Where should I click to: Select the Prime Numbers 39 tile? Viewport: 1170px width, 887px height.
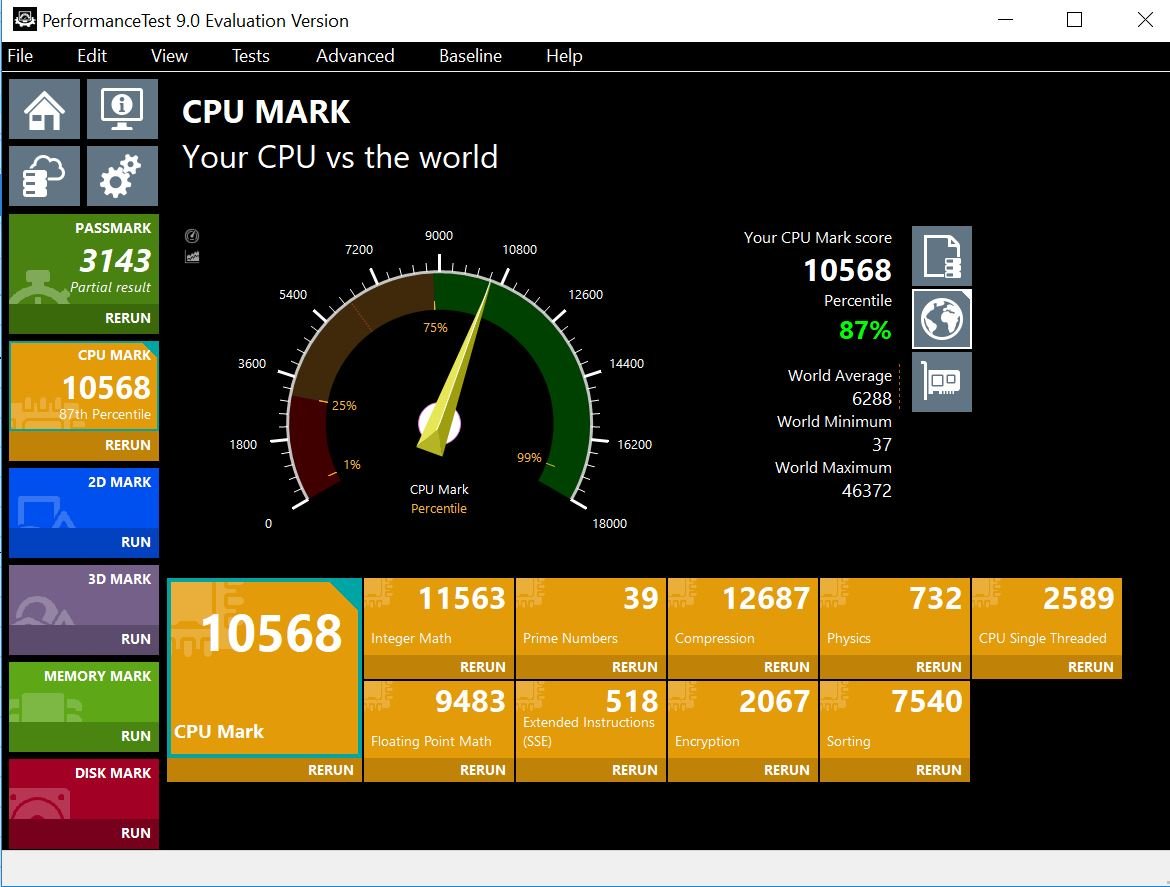point(591,618)
